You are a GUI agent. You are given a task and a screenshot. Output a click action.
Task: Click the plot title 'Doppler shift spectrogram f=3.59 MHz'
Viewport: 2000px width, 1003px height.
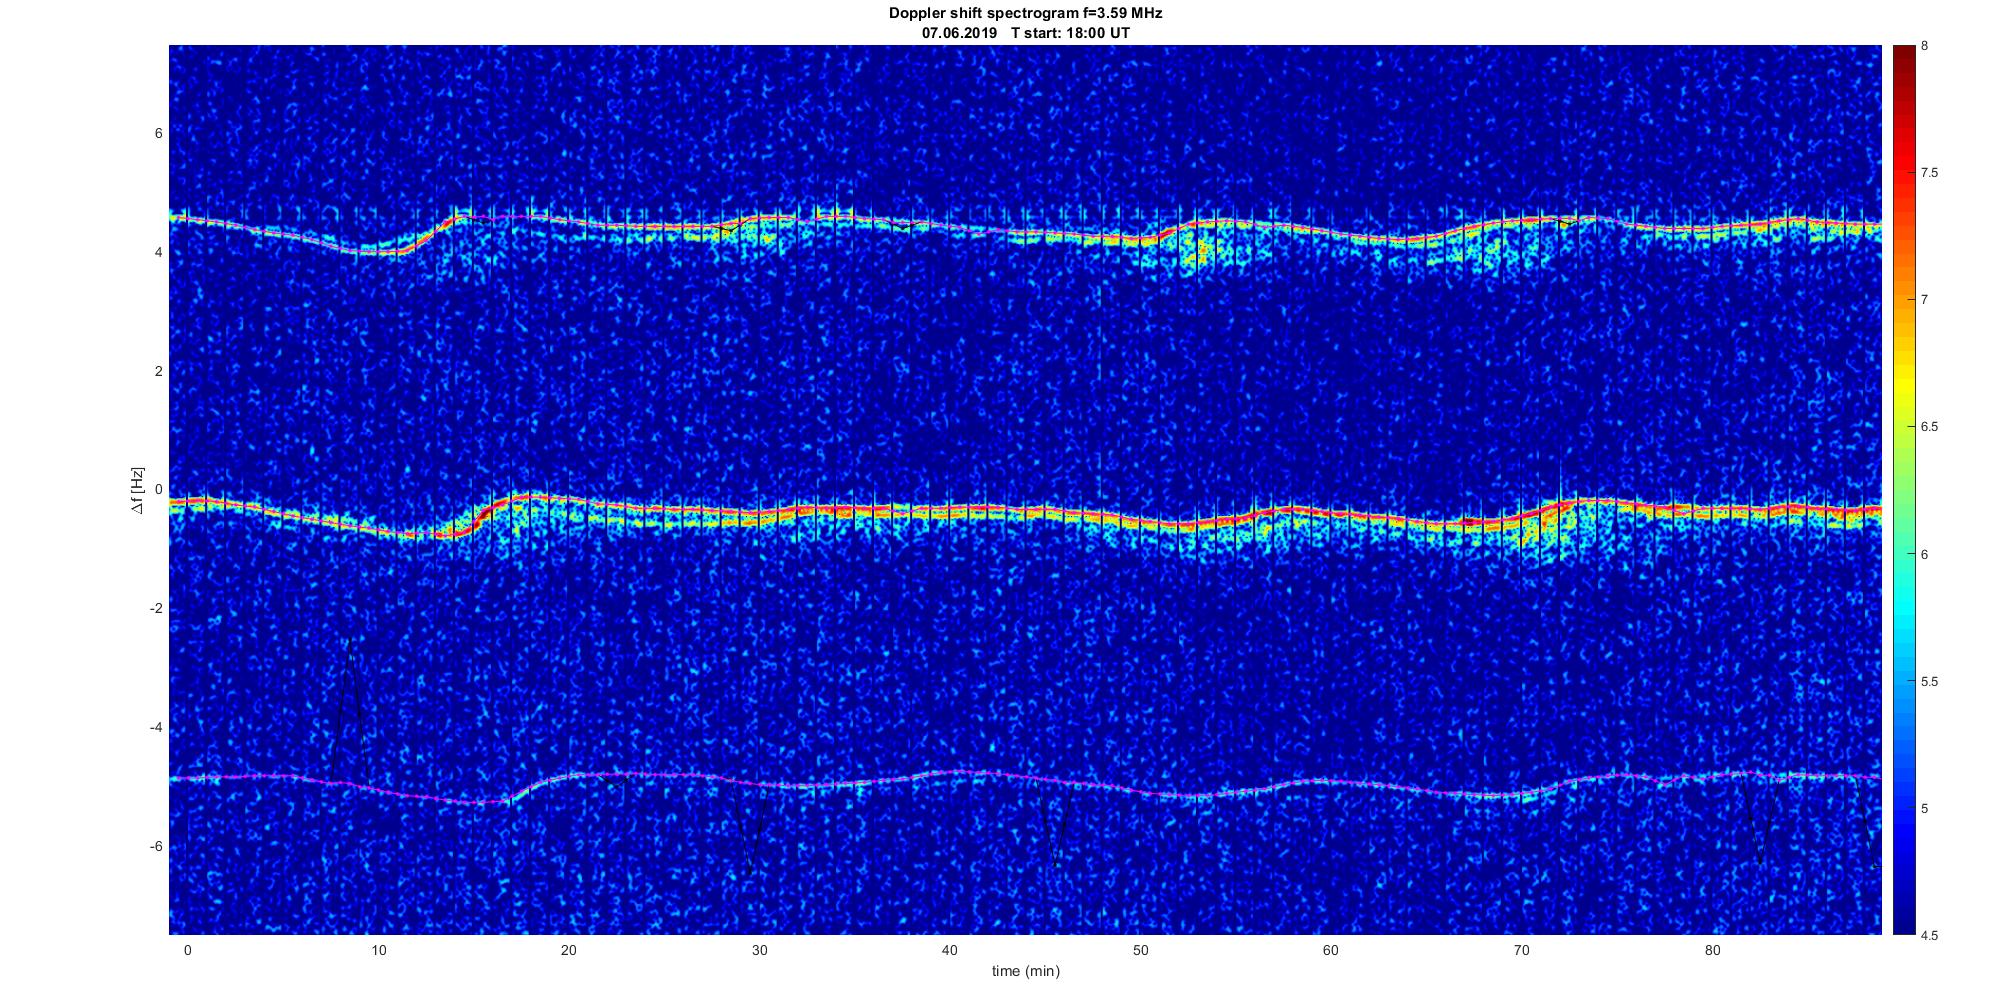[x=1025, y=13]
